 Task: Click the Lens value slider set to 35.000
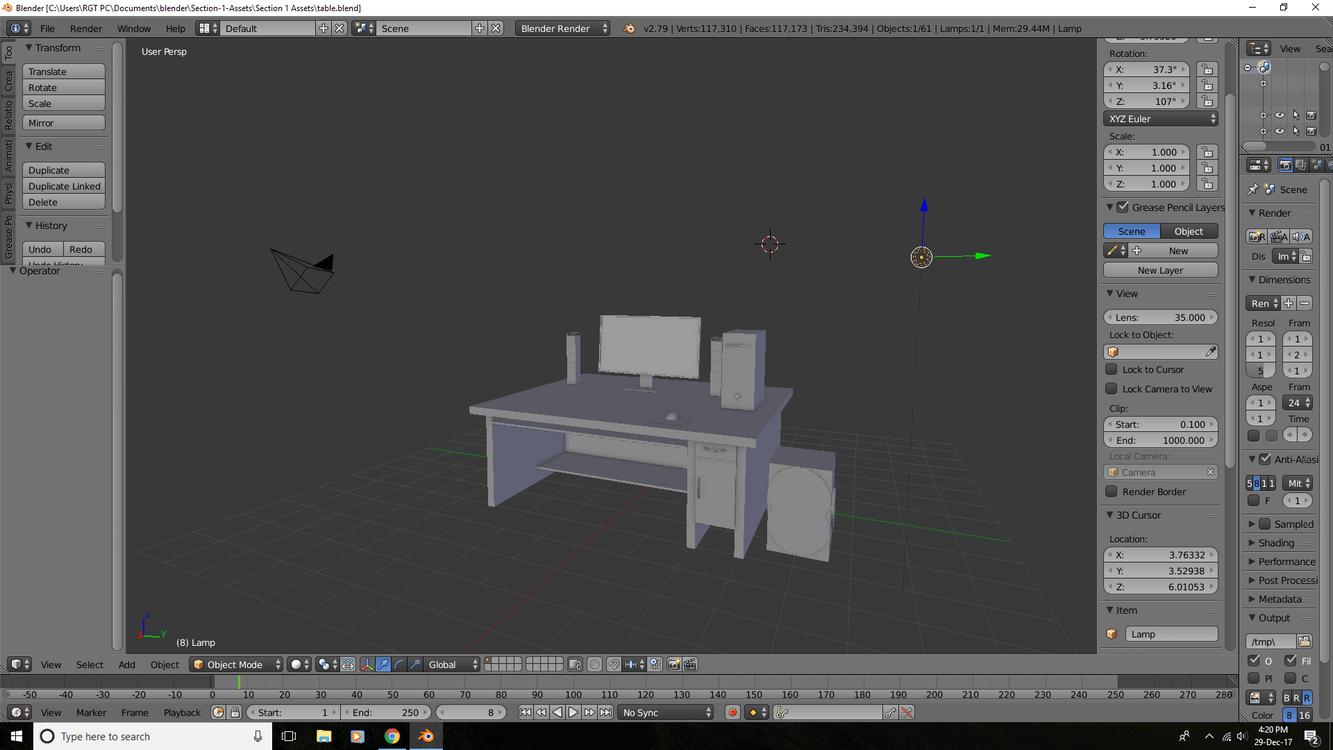pyautogui.click(x=1160, y=317)
